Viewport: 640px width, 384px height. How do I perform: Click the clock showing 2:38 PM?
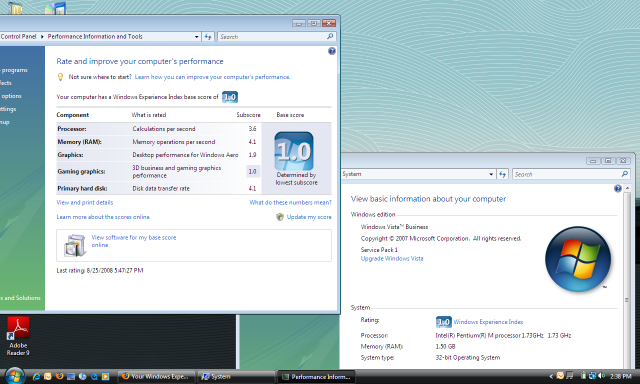point(621,376)
